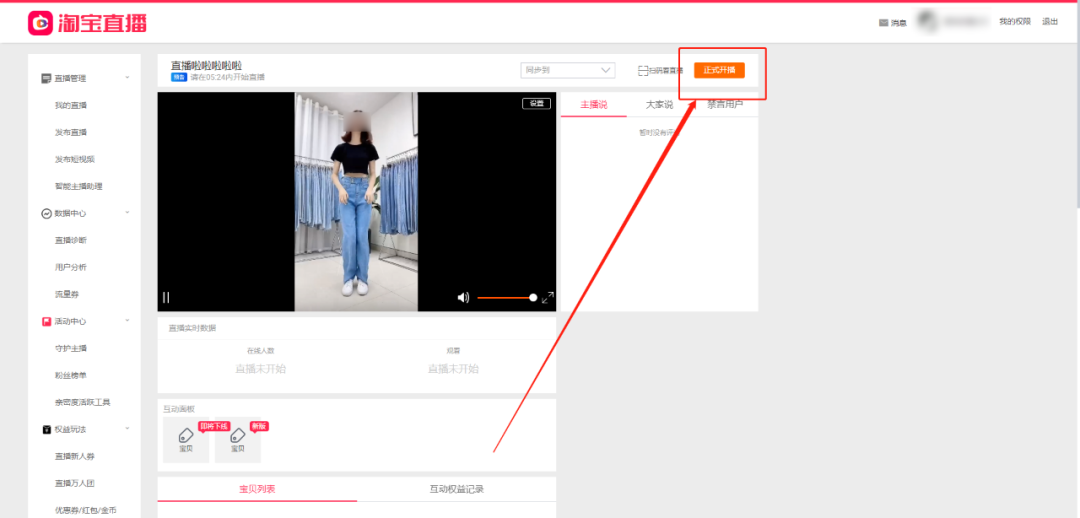Image resolution: width=1080 pixels, height=518 pixels.
Task: Click the 宝贝 tile labeled 新版
Action: coord(238,440)
